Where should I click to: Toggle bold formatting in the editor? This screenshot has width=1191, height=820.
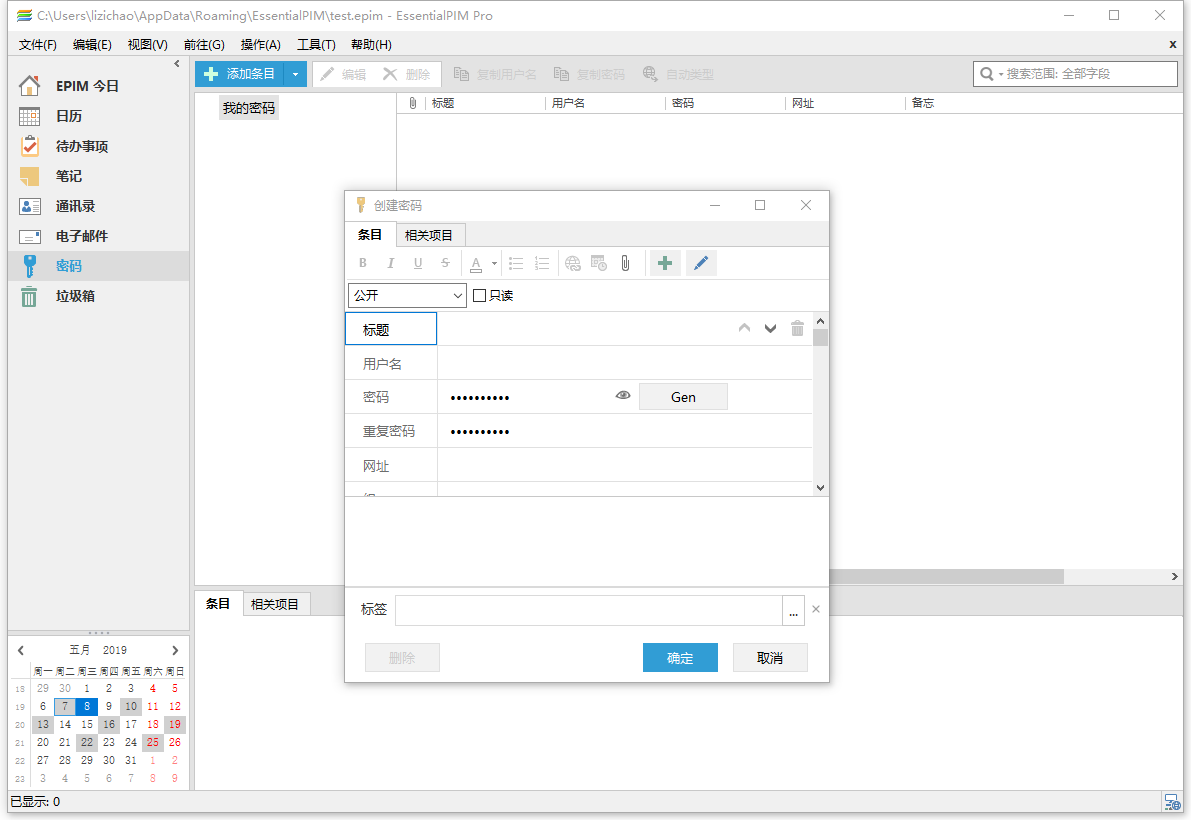(363, 262)
